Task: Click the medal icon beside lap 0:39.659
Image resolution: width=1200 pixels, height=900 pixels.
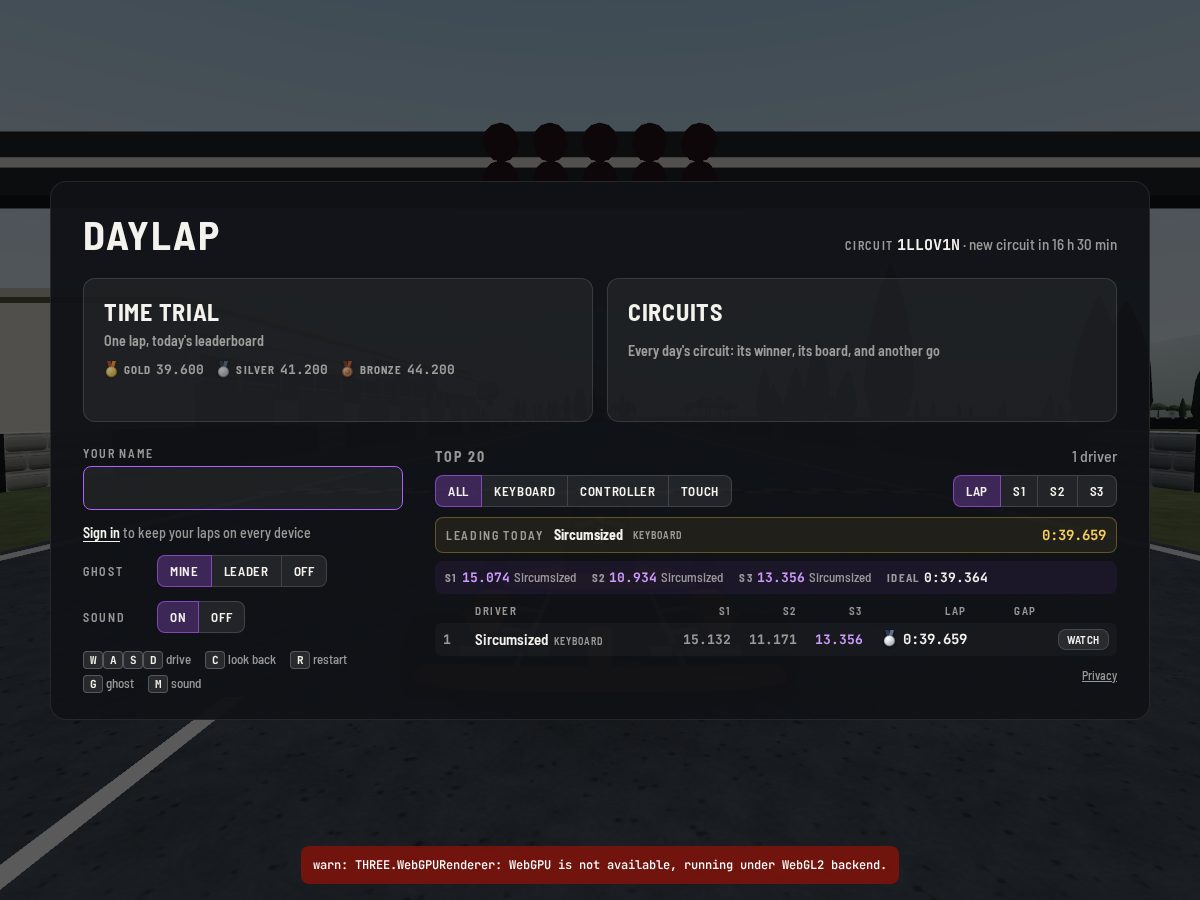Action: 889,639
